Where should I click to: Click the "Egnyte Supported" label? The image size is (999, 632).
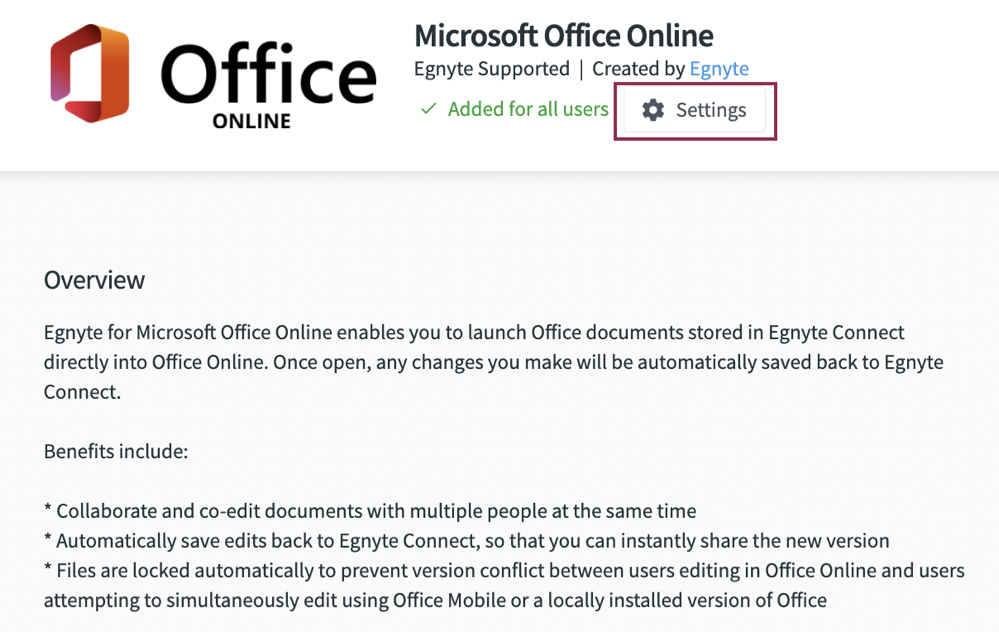click(492, 69)
